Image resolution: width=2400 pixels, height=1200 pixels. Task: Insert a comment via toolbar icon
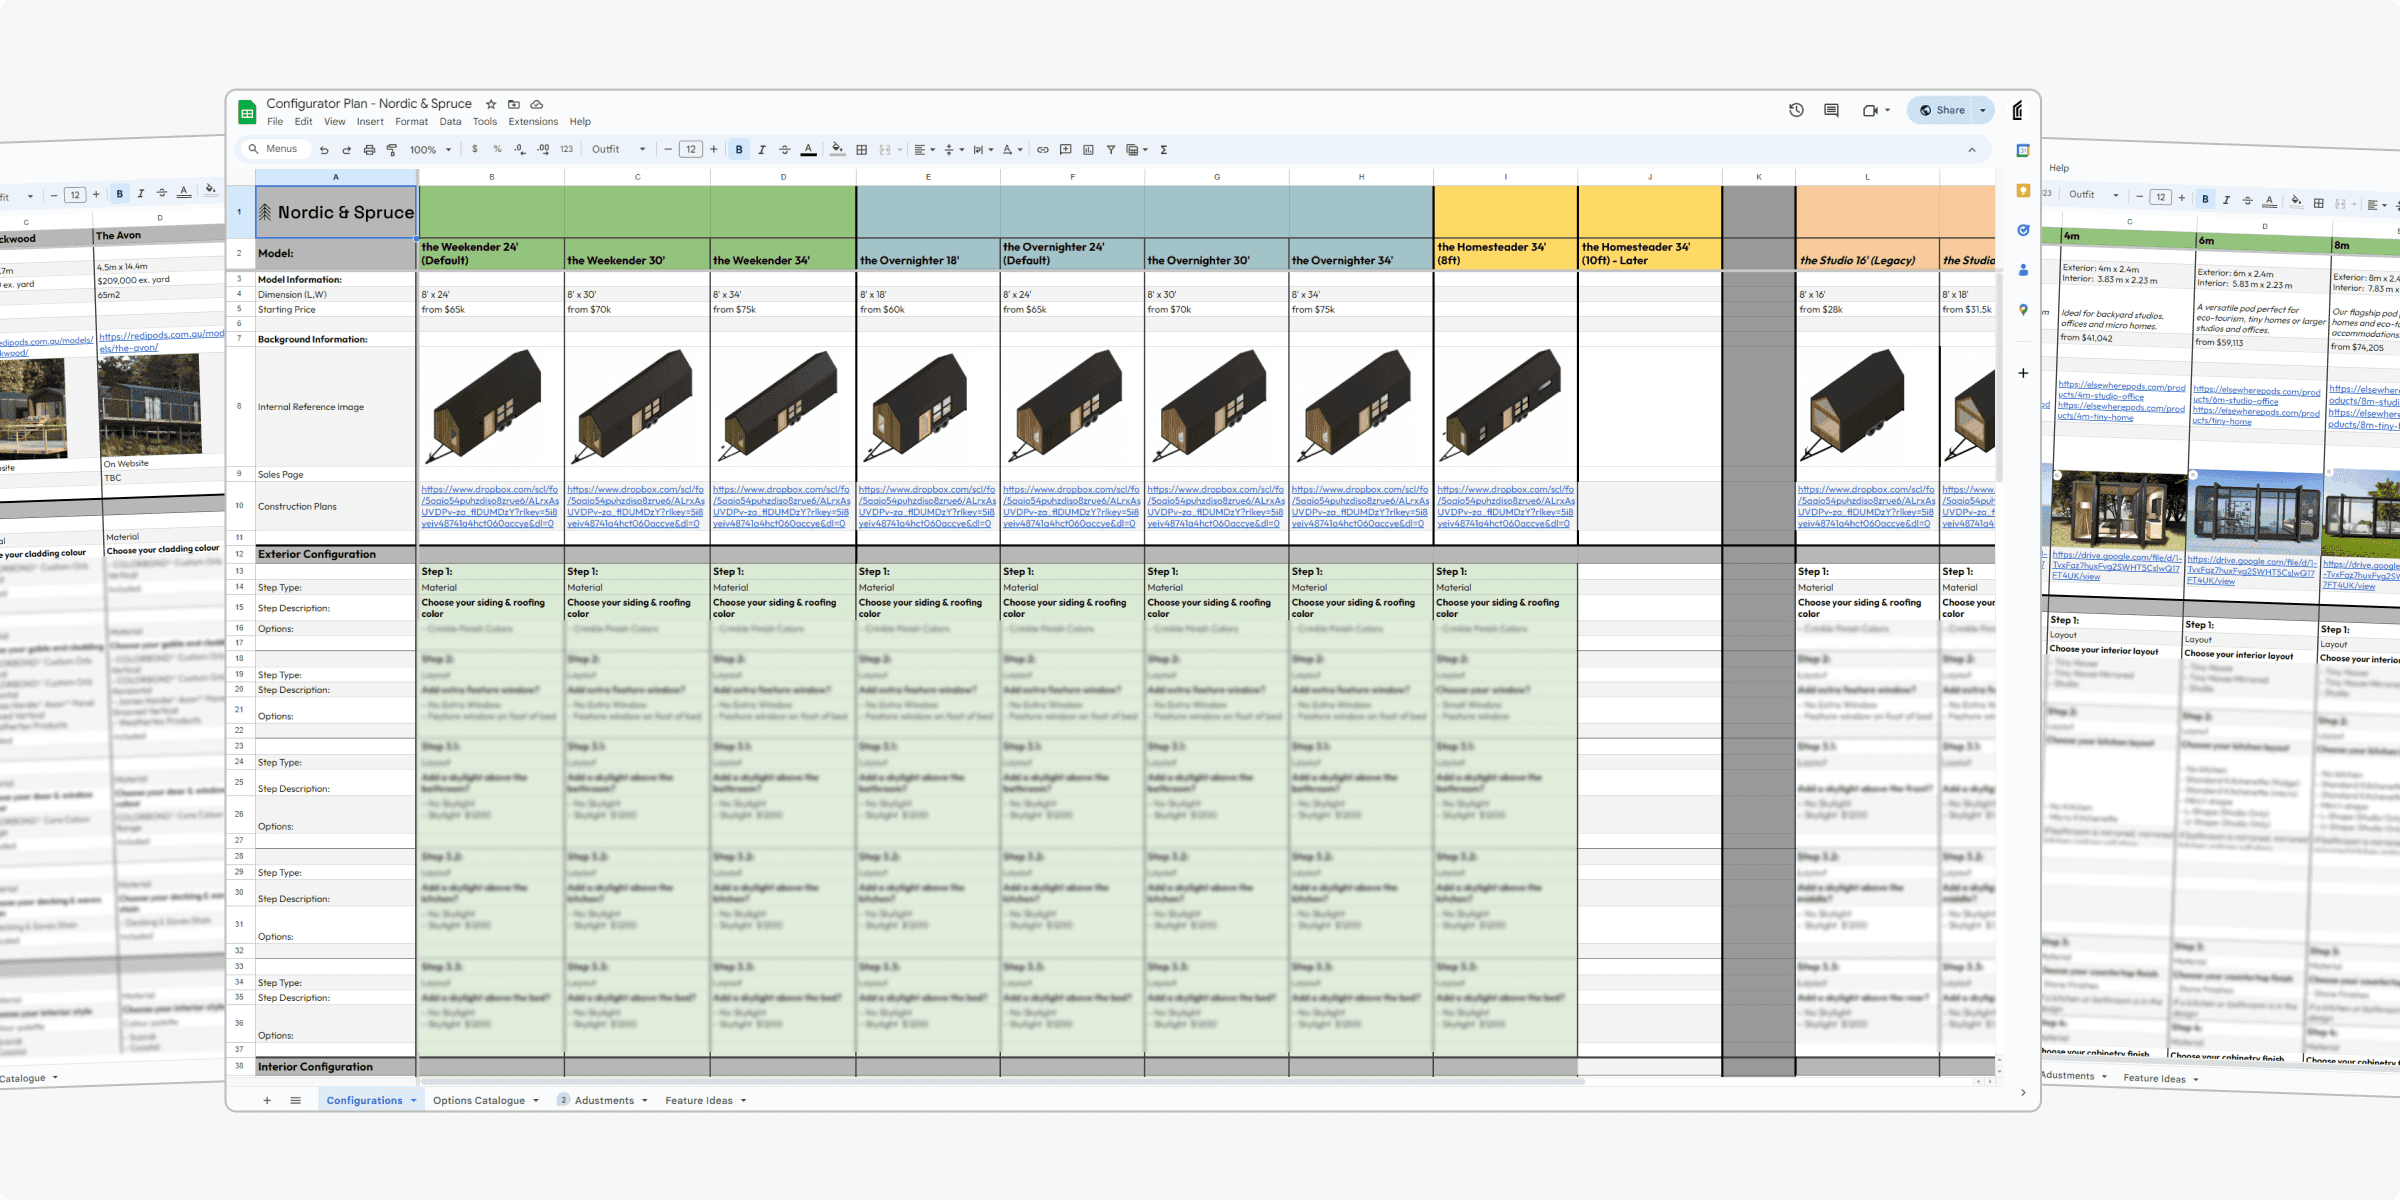(x=1066, y=150)
